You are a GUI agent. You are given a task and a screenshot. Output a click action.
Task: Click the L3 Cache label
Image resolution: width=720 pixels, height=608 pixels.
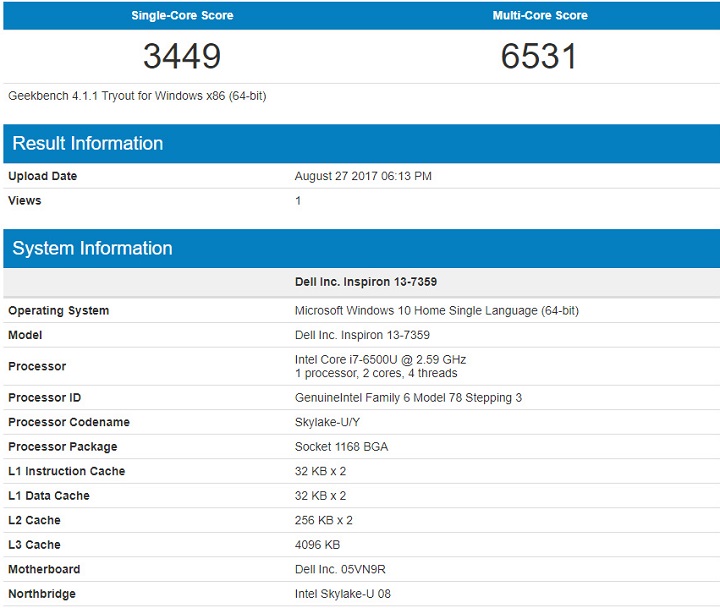[34, 545]
